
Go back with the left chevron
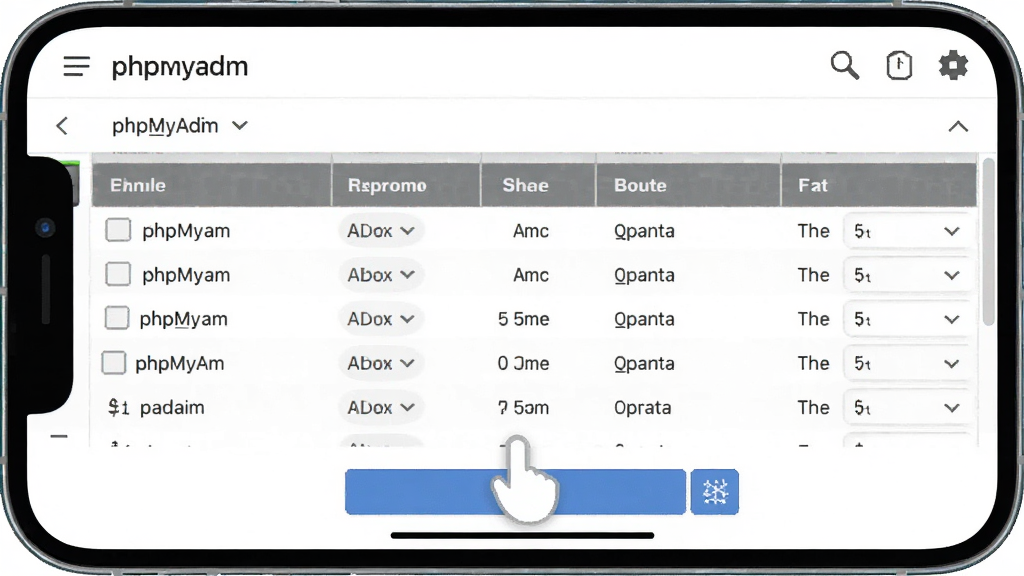pyautogui.click(x=62, y=125)
